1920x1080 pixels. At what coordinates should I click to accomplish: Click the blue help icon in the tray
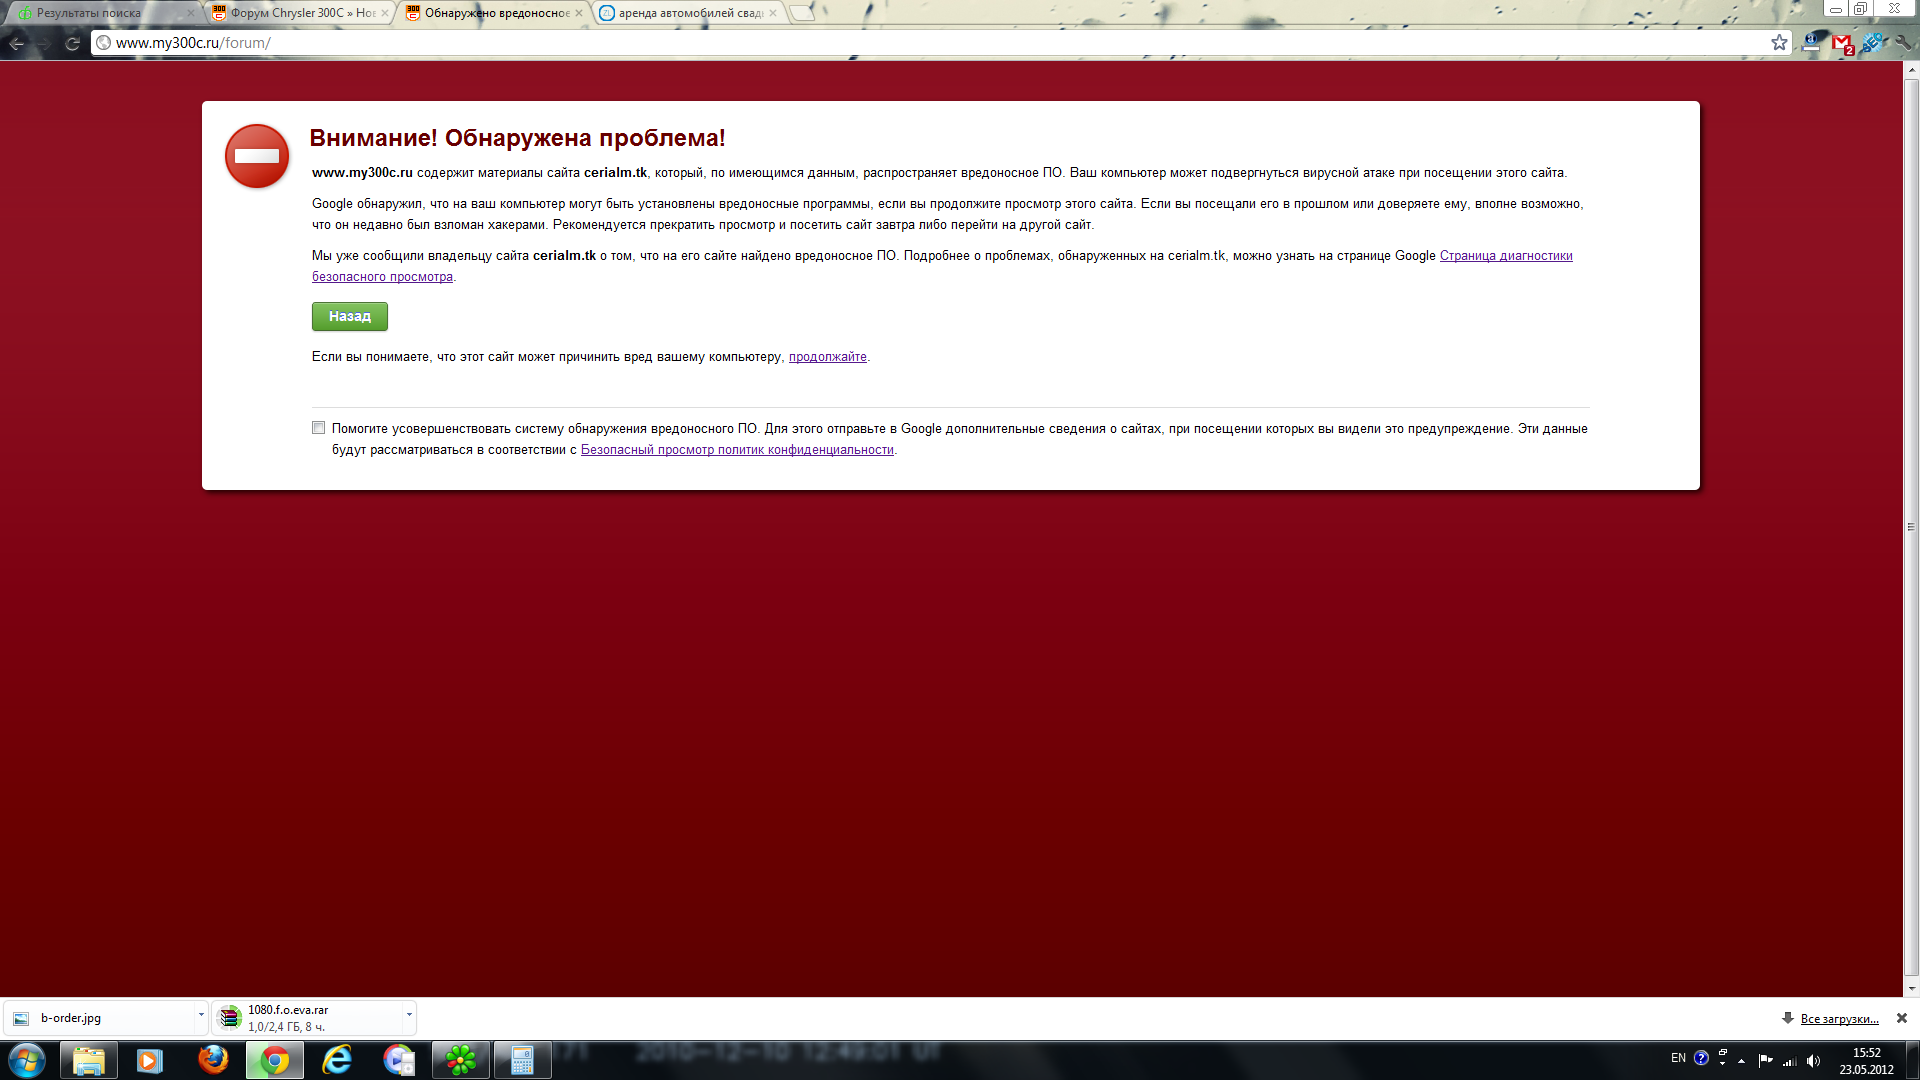(x=1701, y=1058)
